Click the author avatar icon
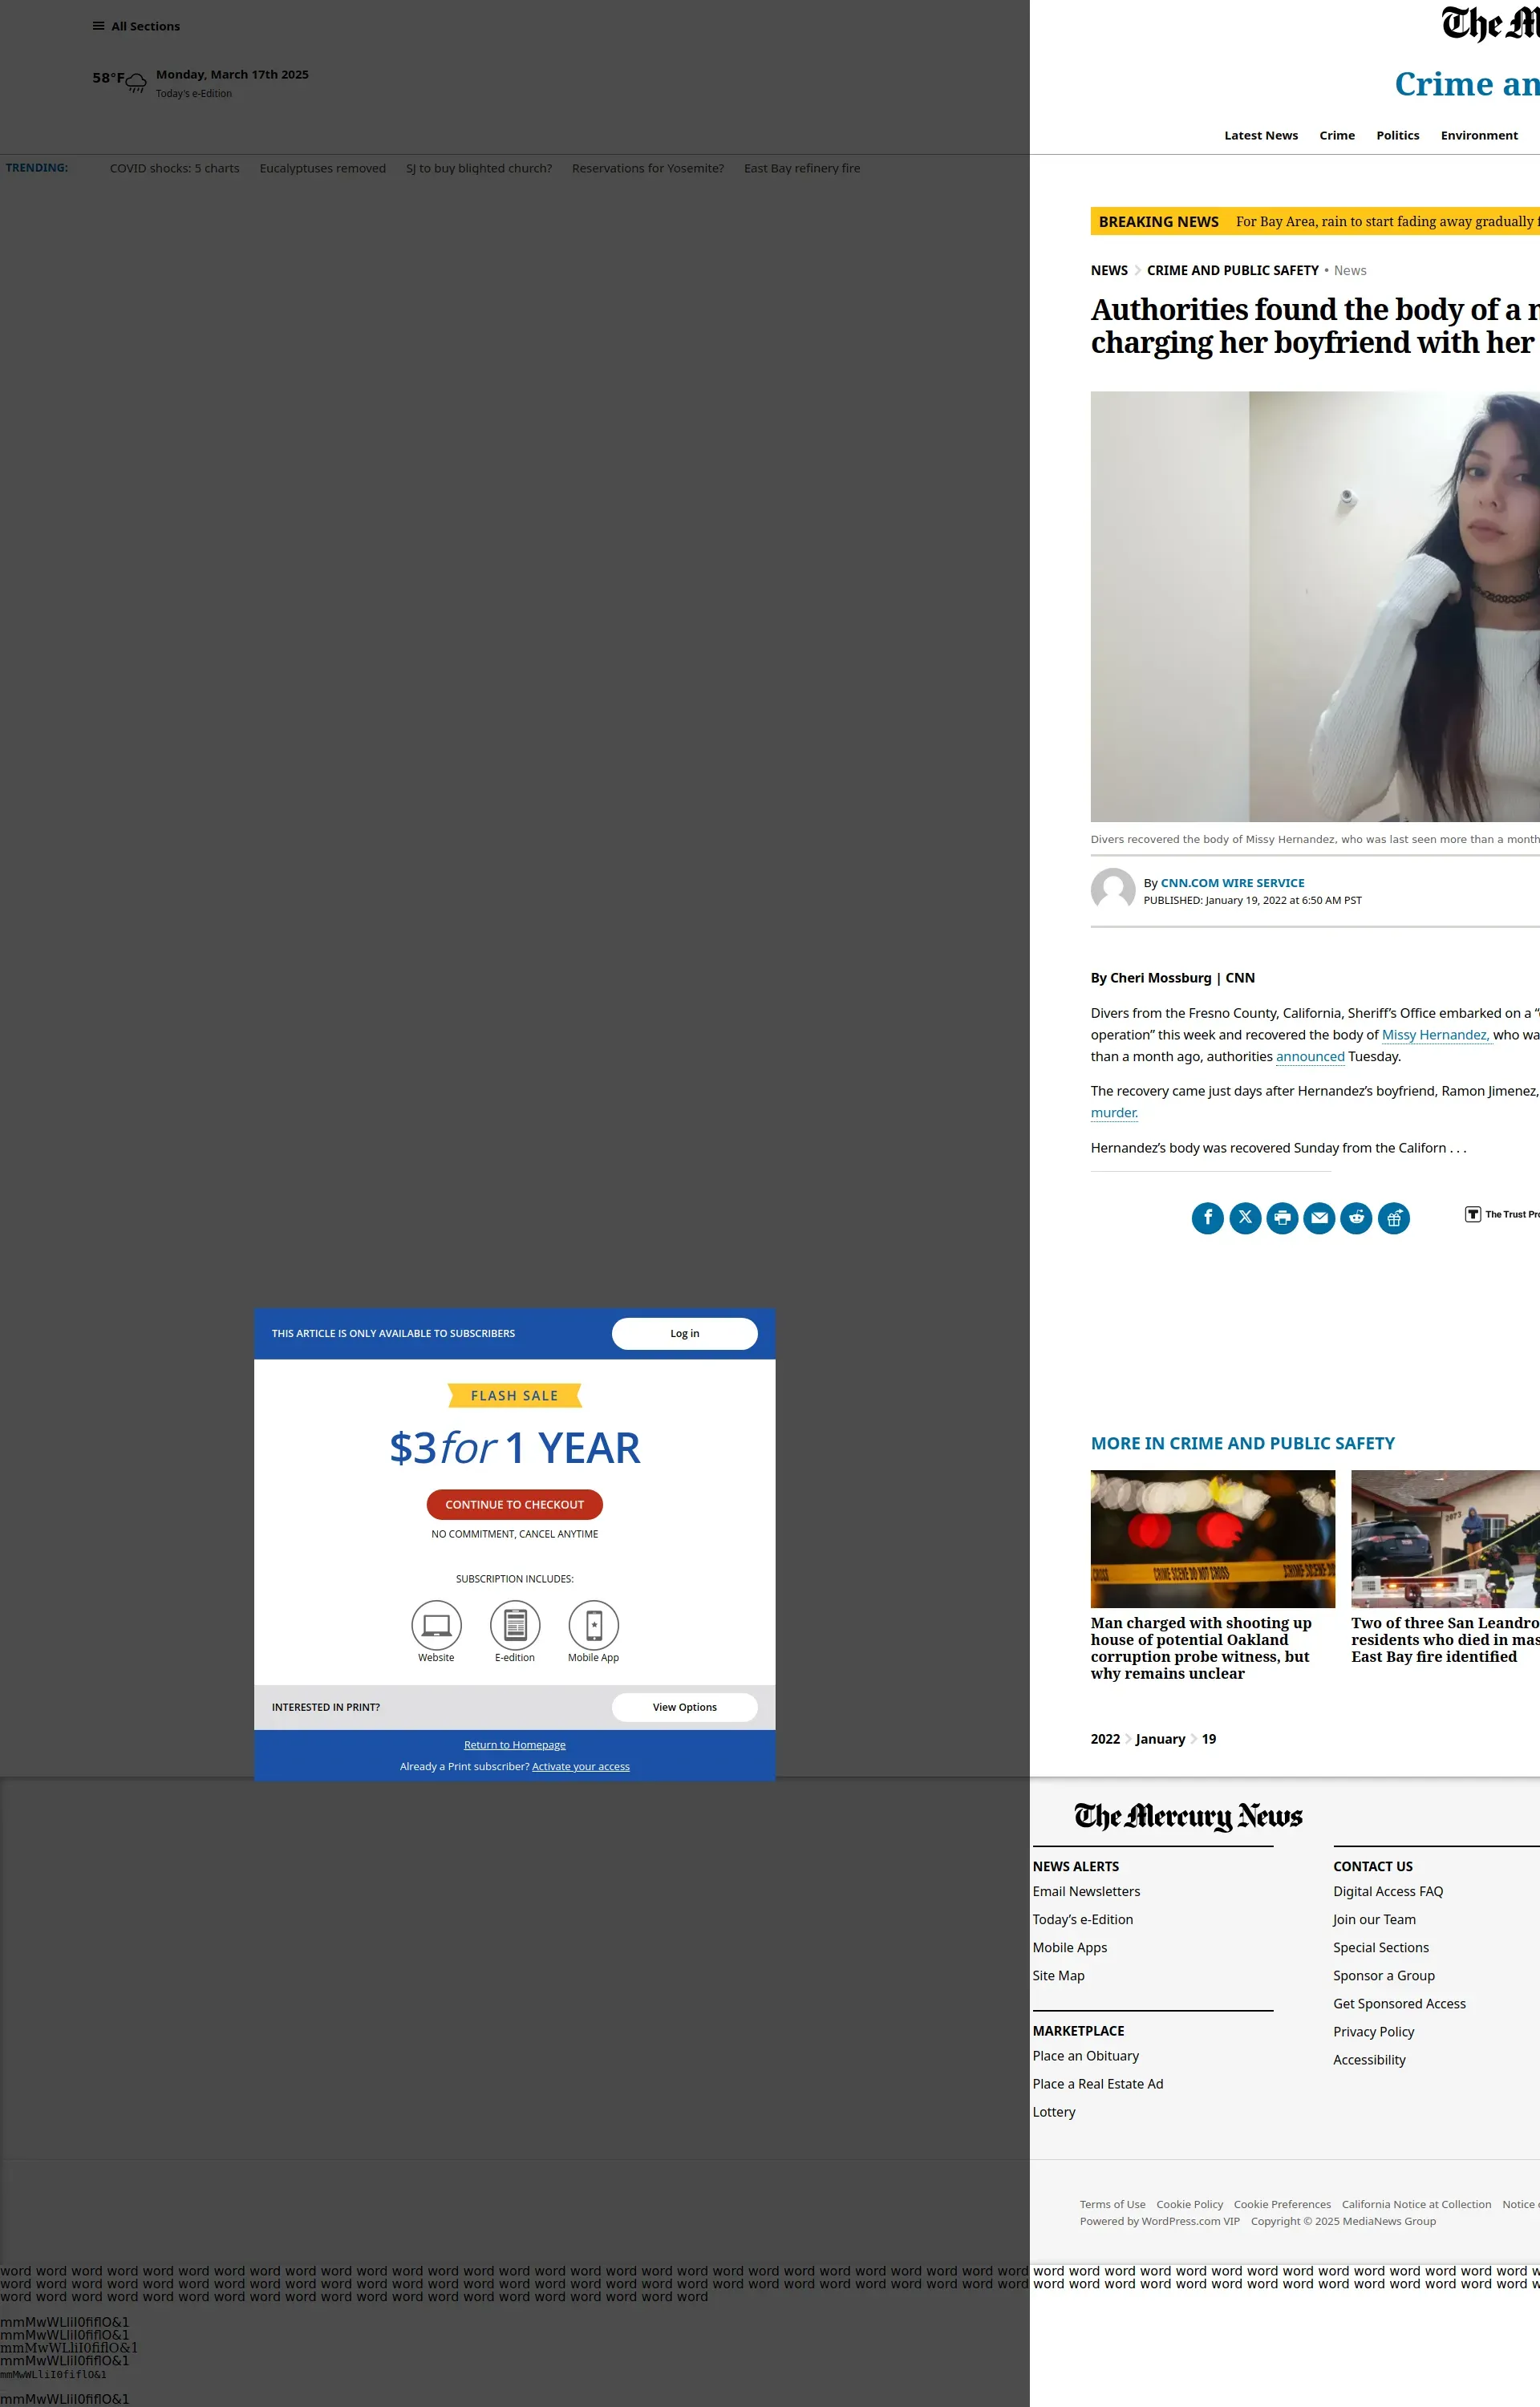Viewport: 1540px width, 2407px height. coord(1112,890)
